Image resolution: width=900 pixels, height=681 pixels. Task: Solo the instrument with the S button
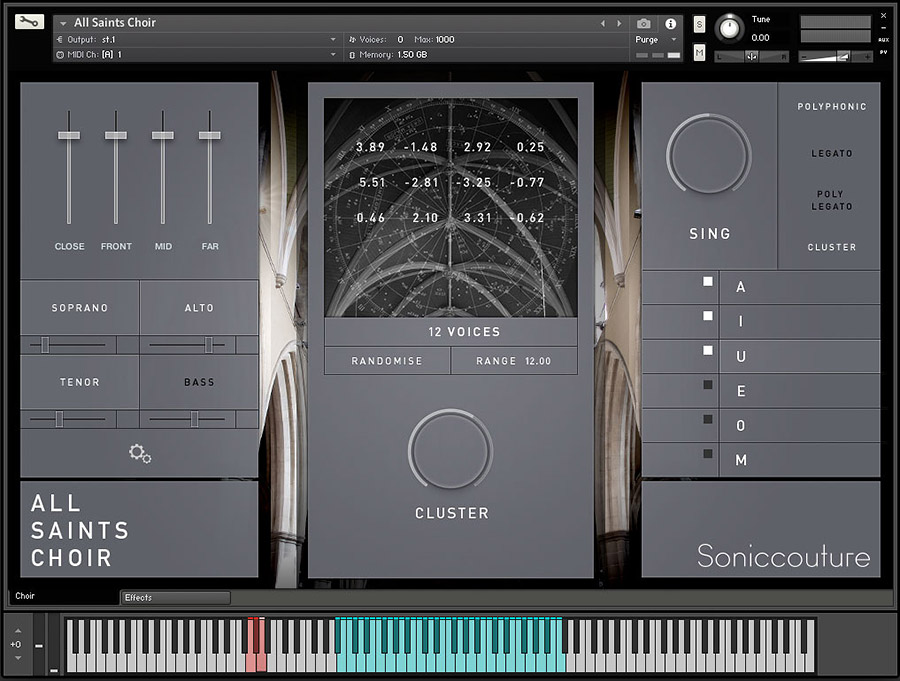click(699, 24)
